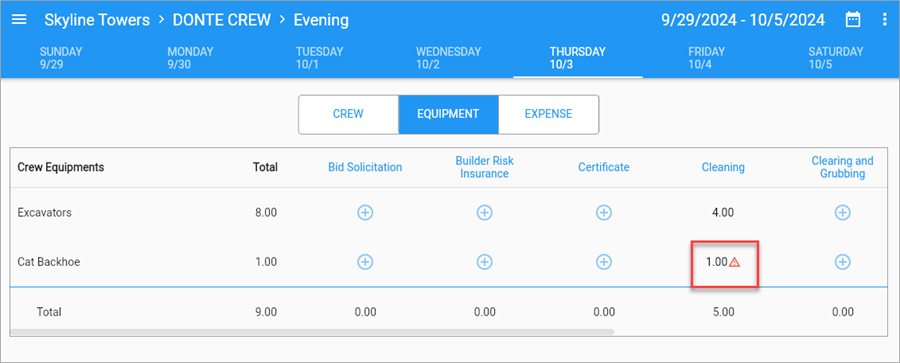Click the horizontal scrollbar under the table
The height and width of the screenshot is (363, 900).
312,332
